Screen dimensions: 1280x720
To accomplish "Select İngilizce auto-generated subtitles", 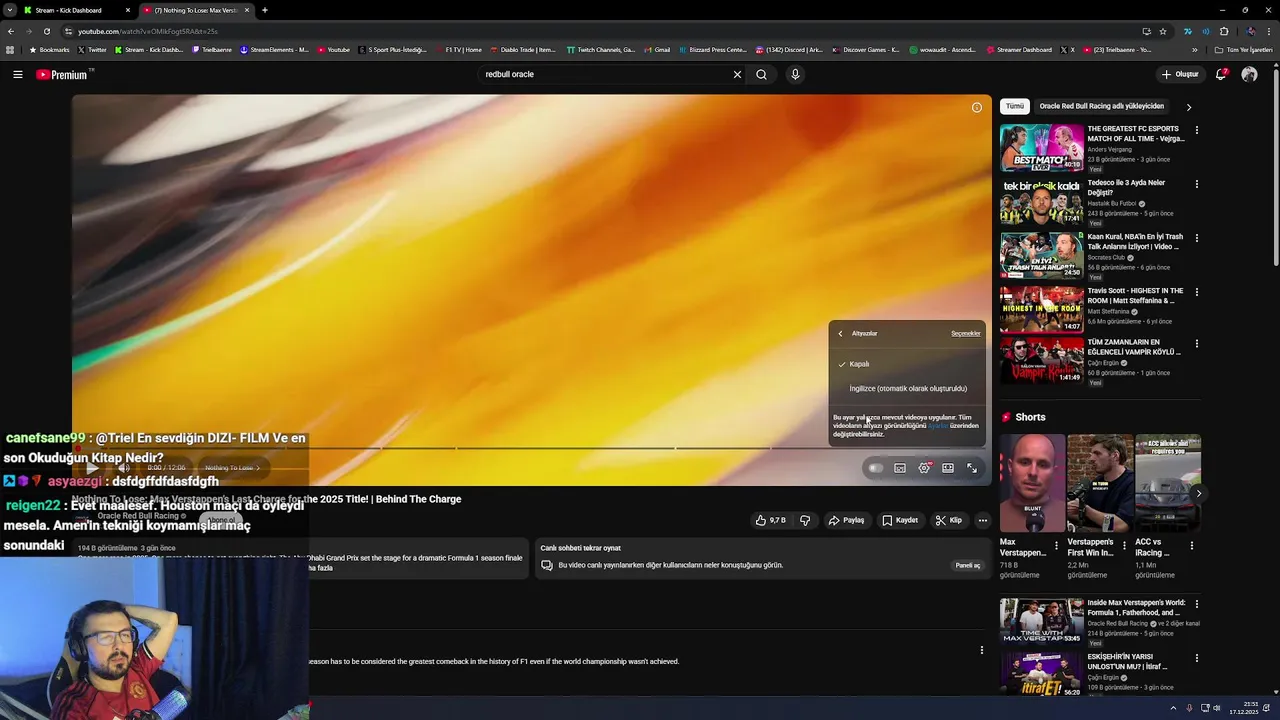I will 907,388.
